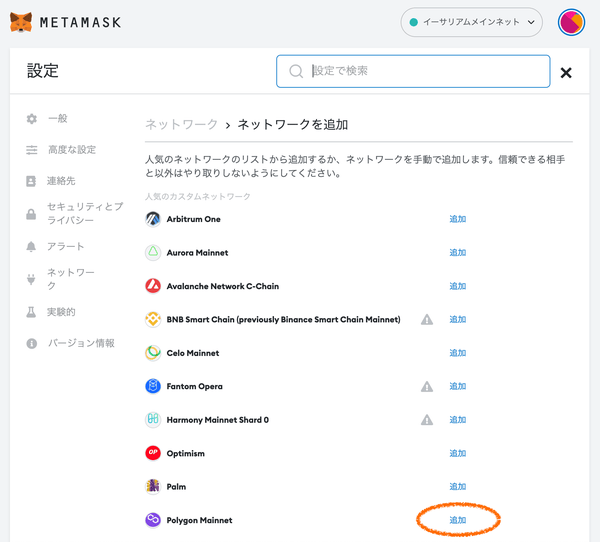Image resolution: width=600 pixels, height=542 pixels.
Task: Add the Aurora Mainnet network
Action: click(458, 253)
